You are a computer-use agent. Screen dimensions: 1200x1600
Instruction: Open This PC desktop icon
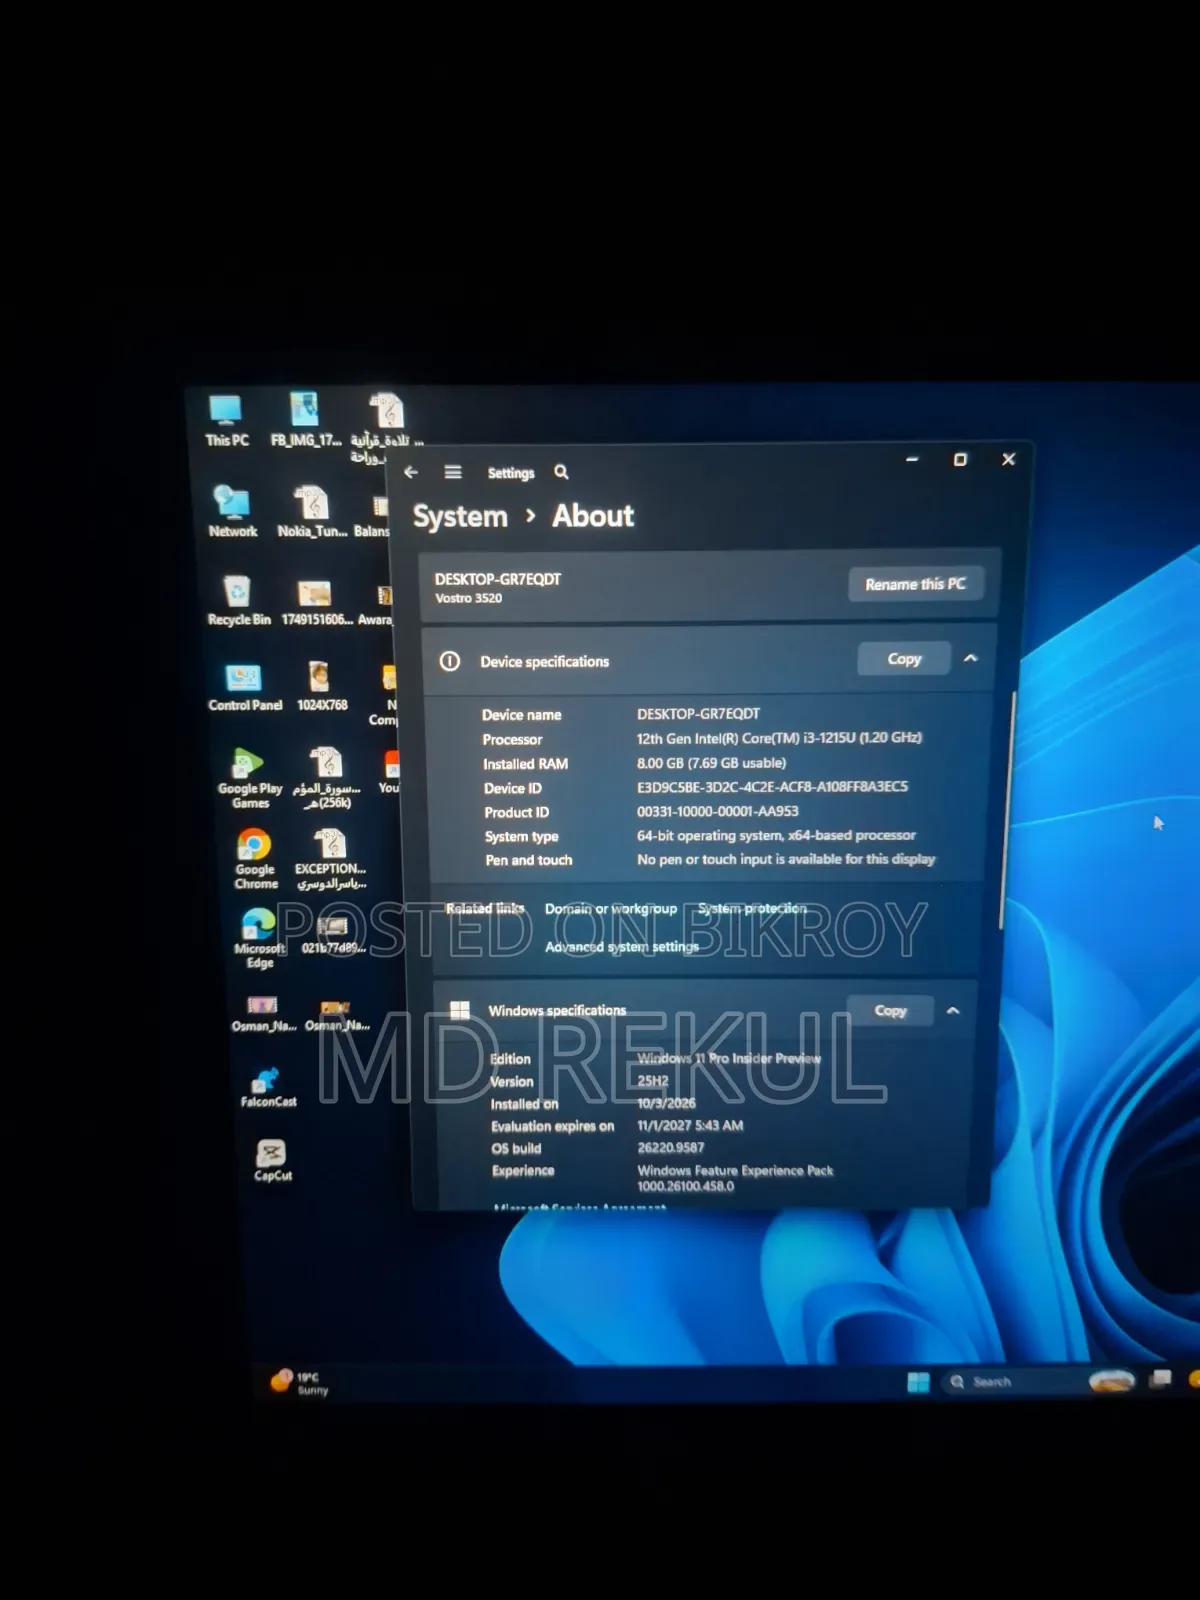click(227, 420)
